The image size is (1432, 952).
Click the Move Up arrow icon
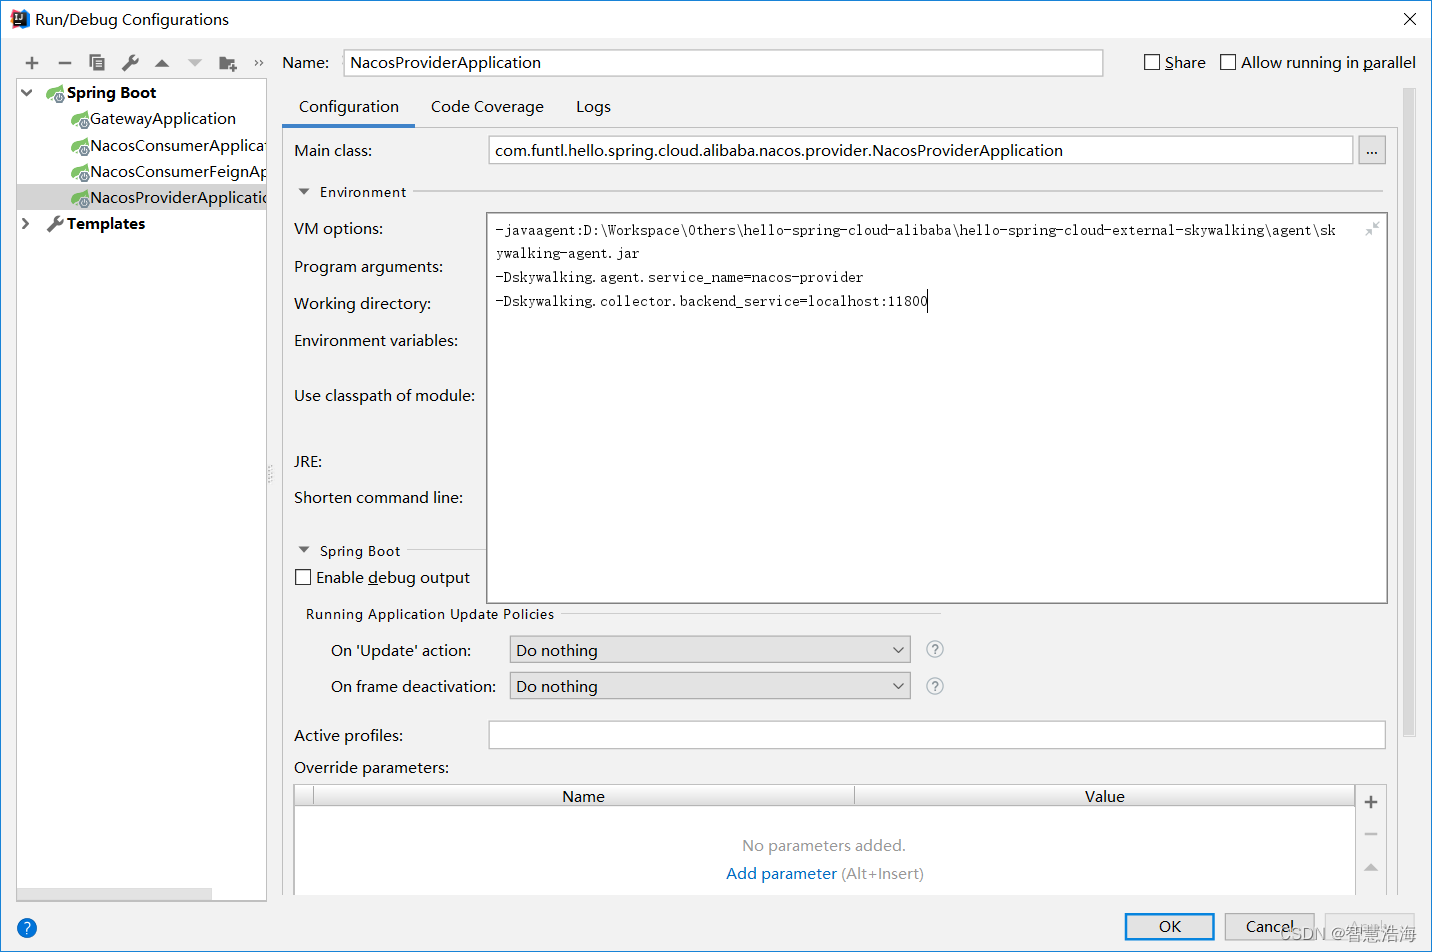coord(161,62)
